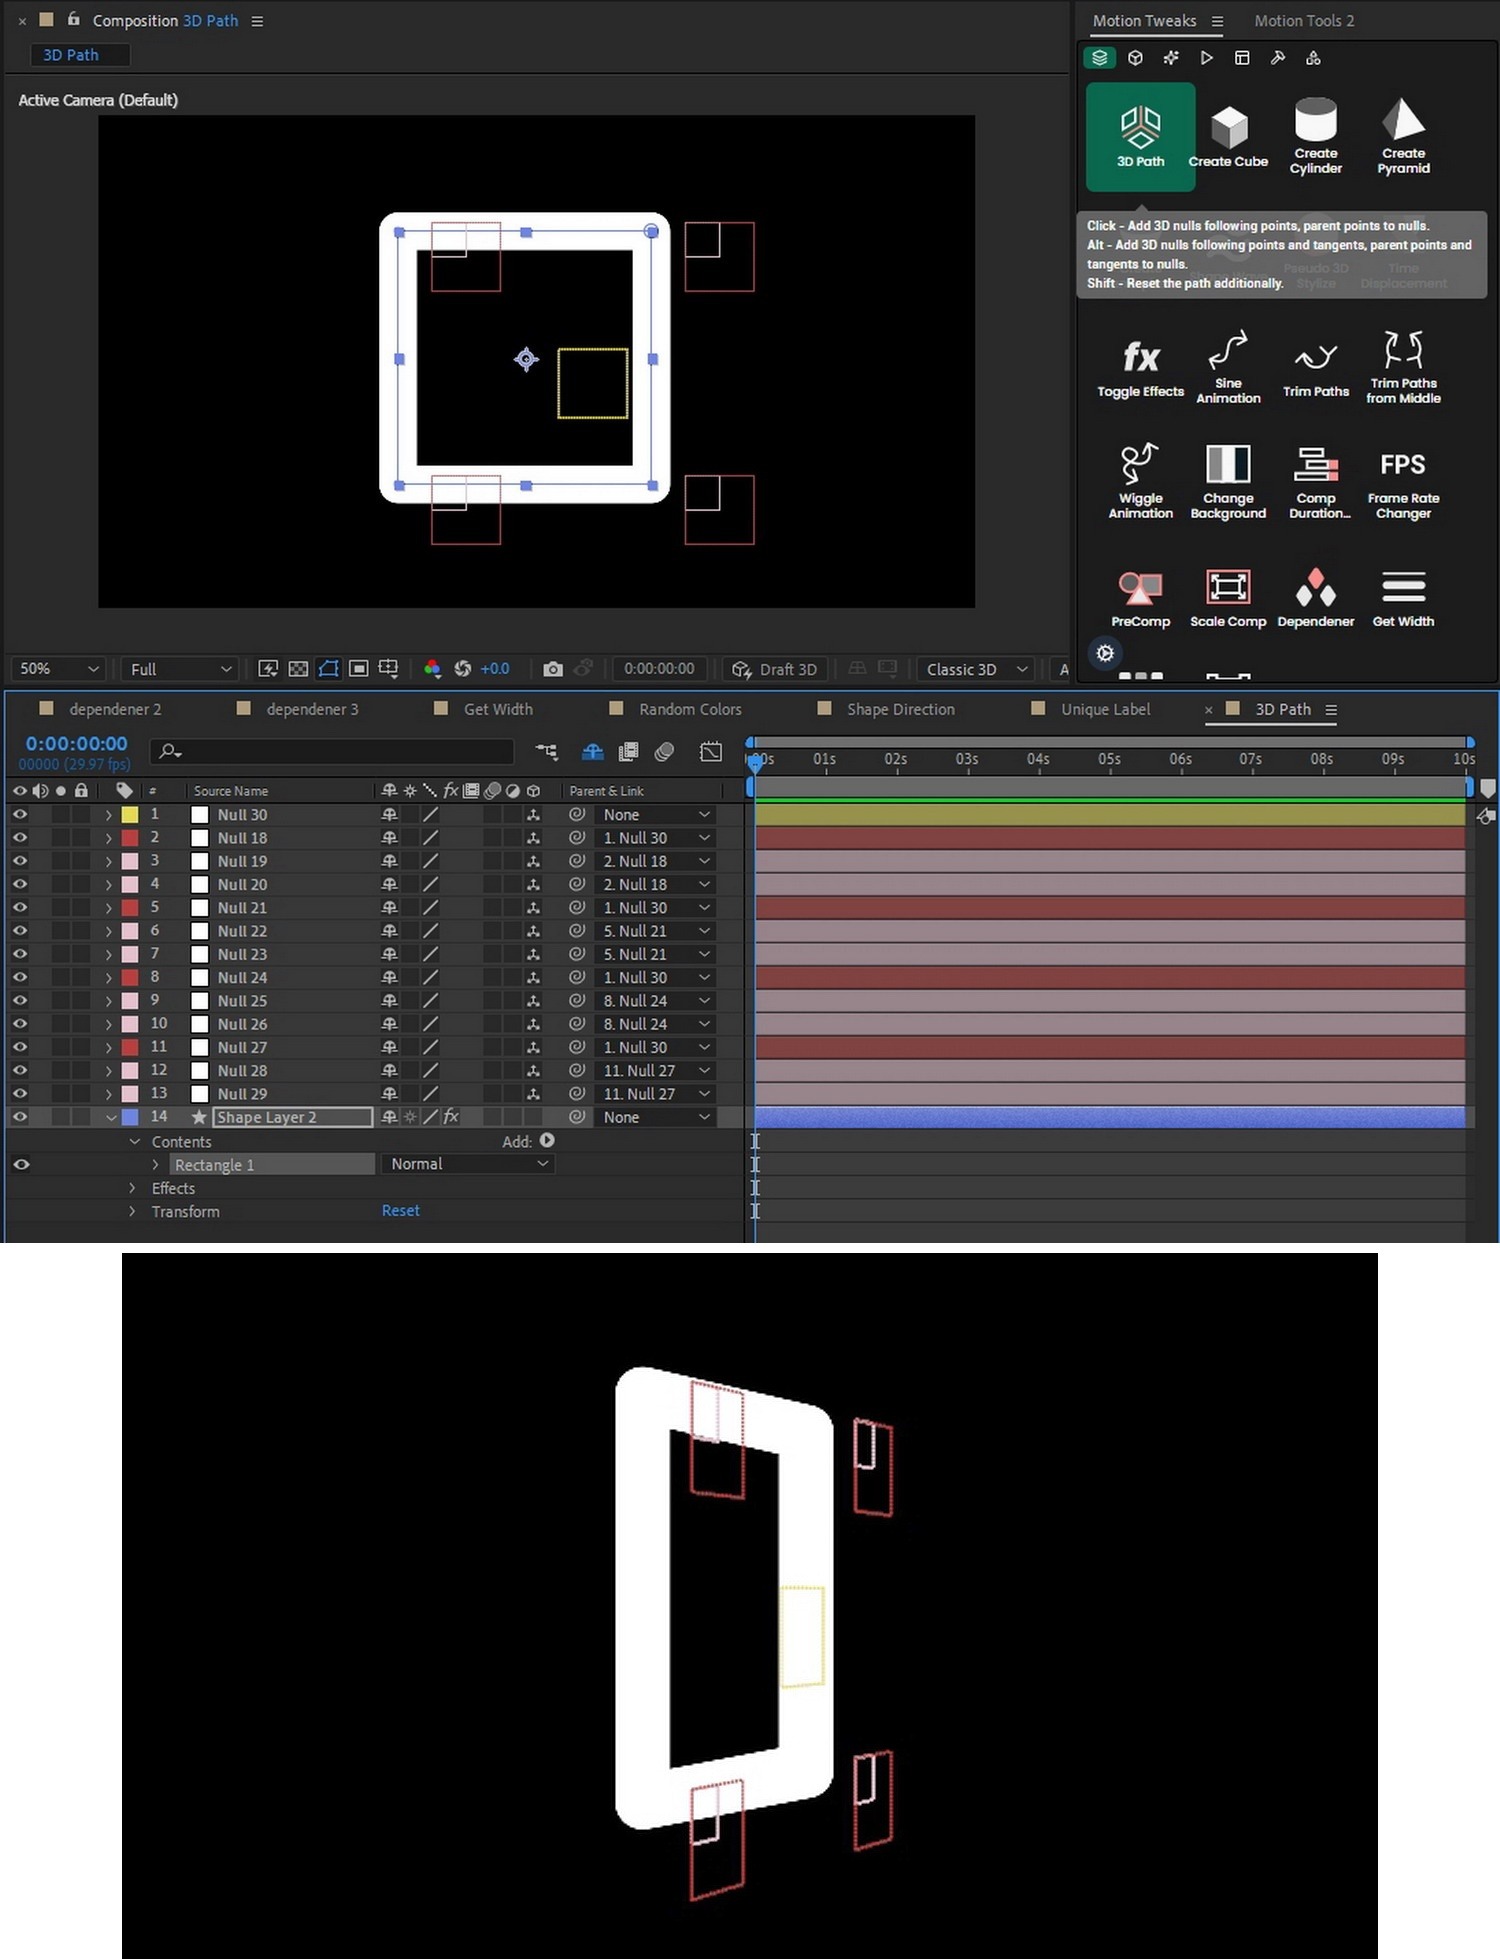Viewport: 1500px width, 1959px height.
Task: Open the Comp Duration tool
Action: pyautogui.click(x=1318, y=481)
